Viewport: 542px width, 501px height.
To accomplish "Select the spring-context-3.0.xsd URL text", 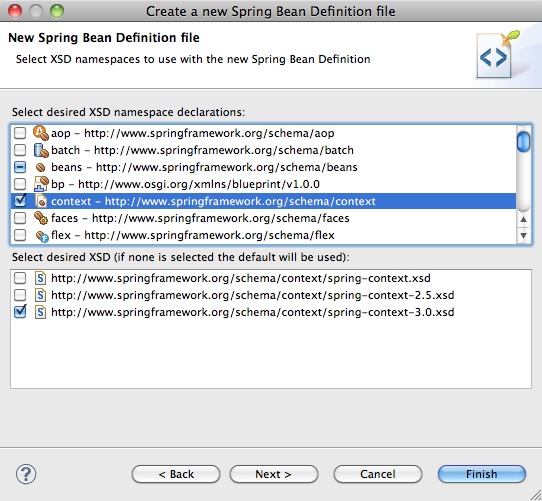I will (x=252, y=312).
